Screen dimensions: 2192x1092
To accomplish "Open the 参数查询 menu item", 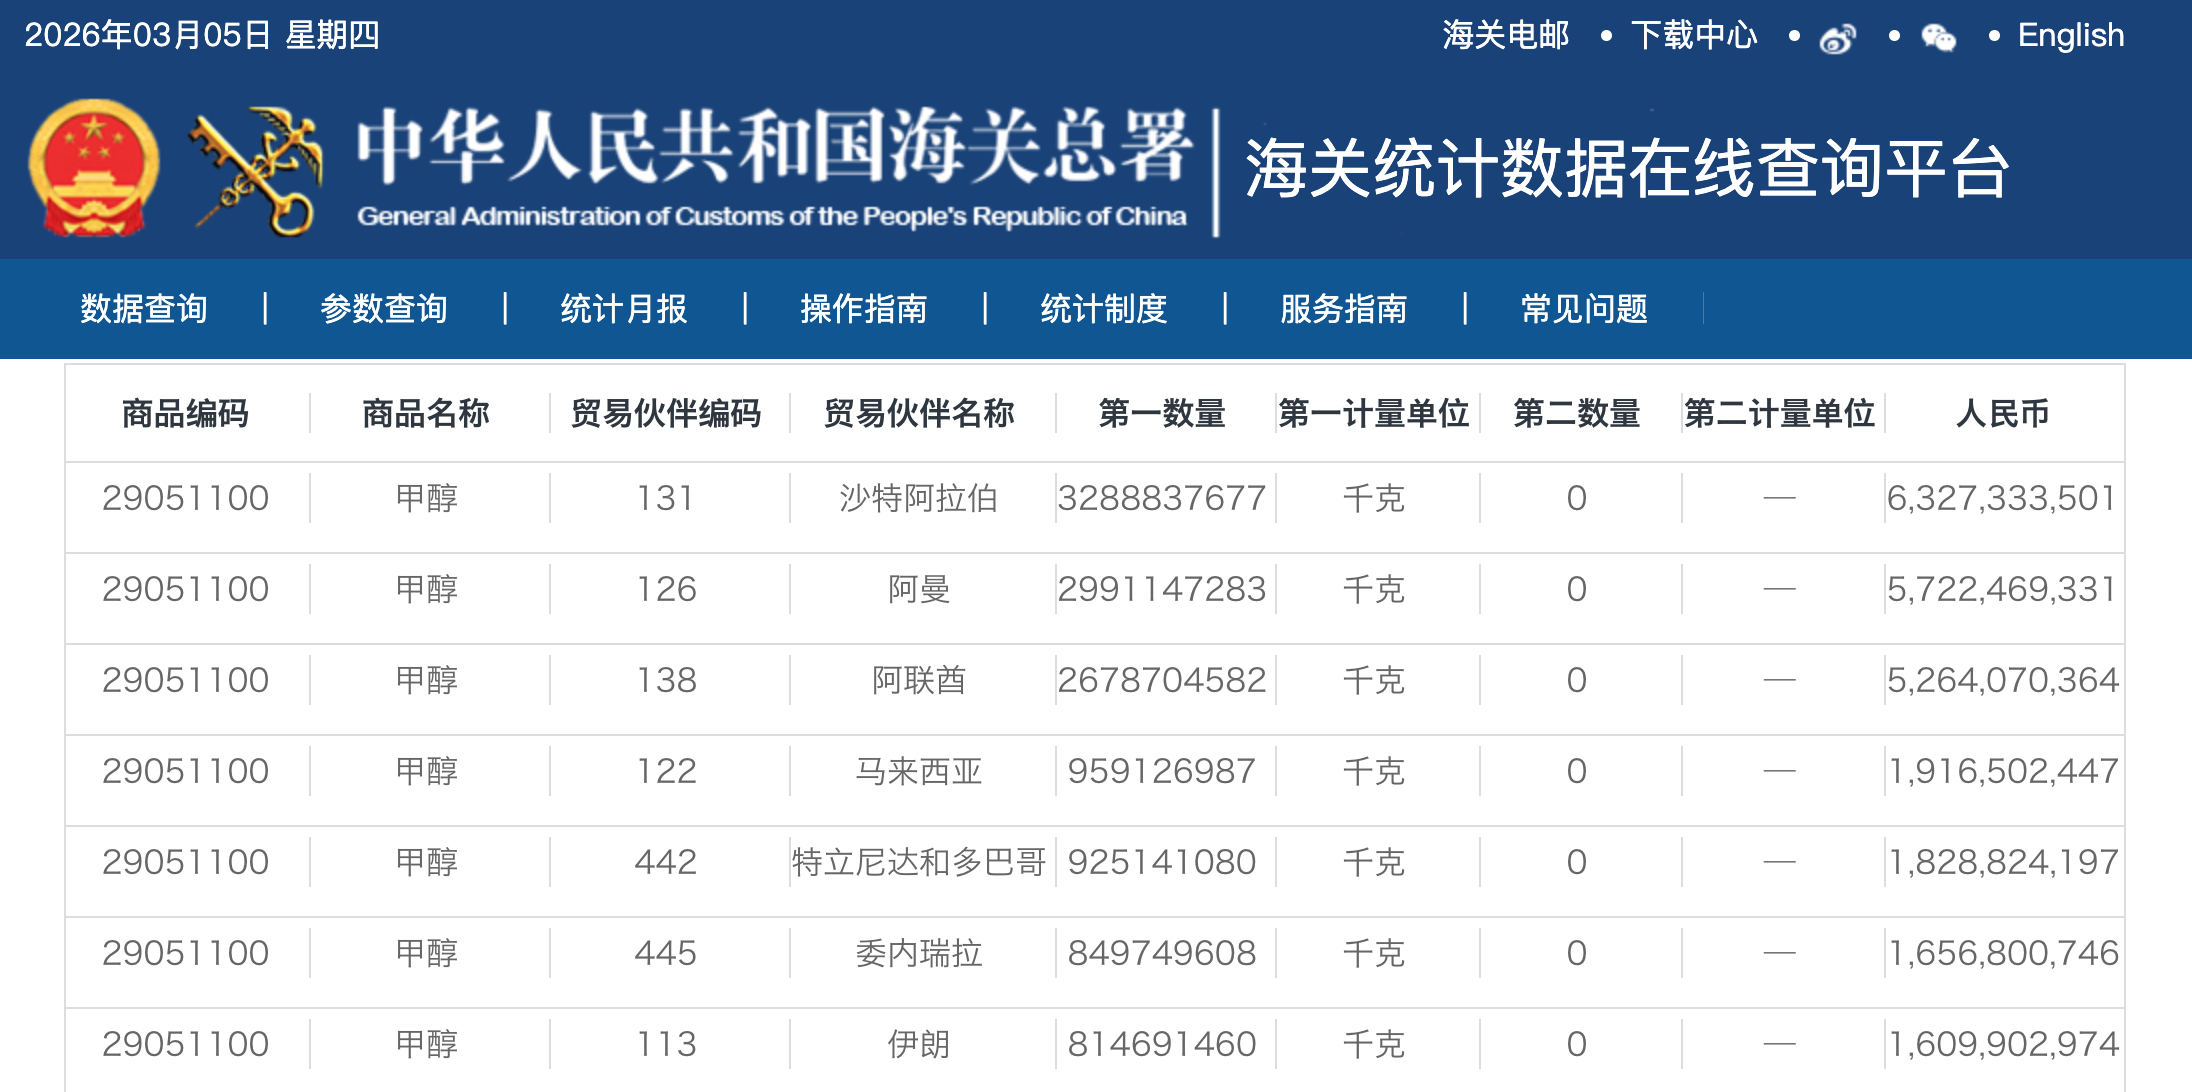I will [384, 309].
